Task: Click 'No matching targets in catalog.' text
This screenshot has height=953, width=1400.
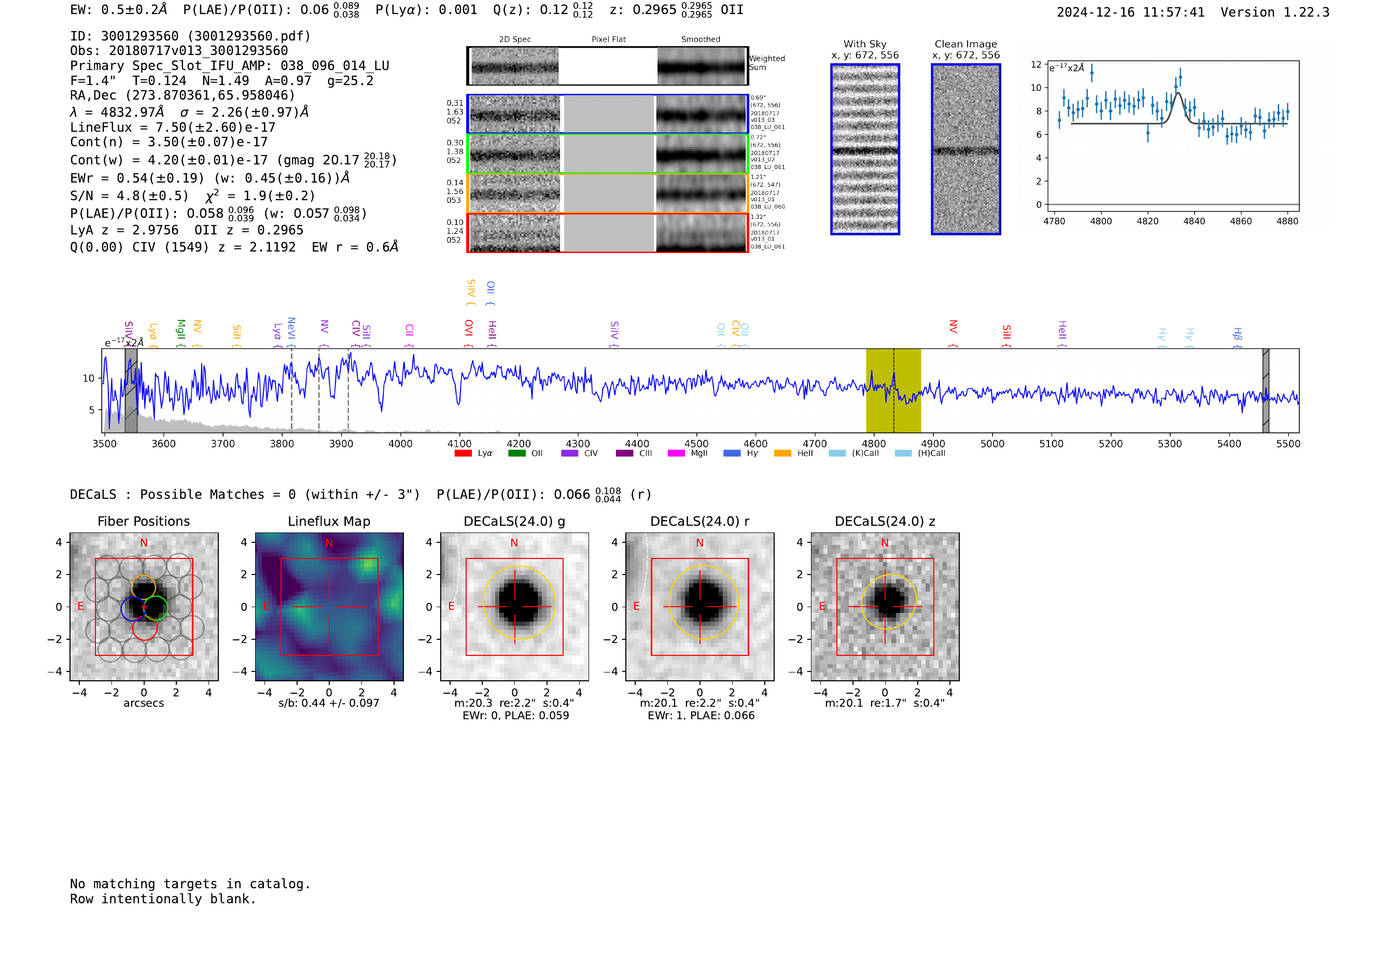Action: (190, 884)
